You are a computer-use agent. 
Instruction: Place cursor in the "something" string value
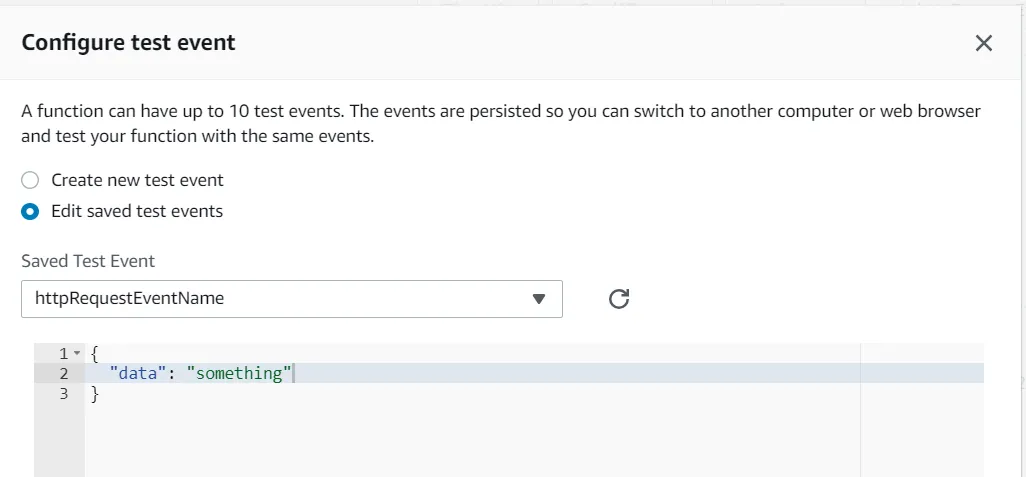pyautogui.click(x=238, y=373)
